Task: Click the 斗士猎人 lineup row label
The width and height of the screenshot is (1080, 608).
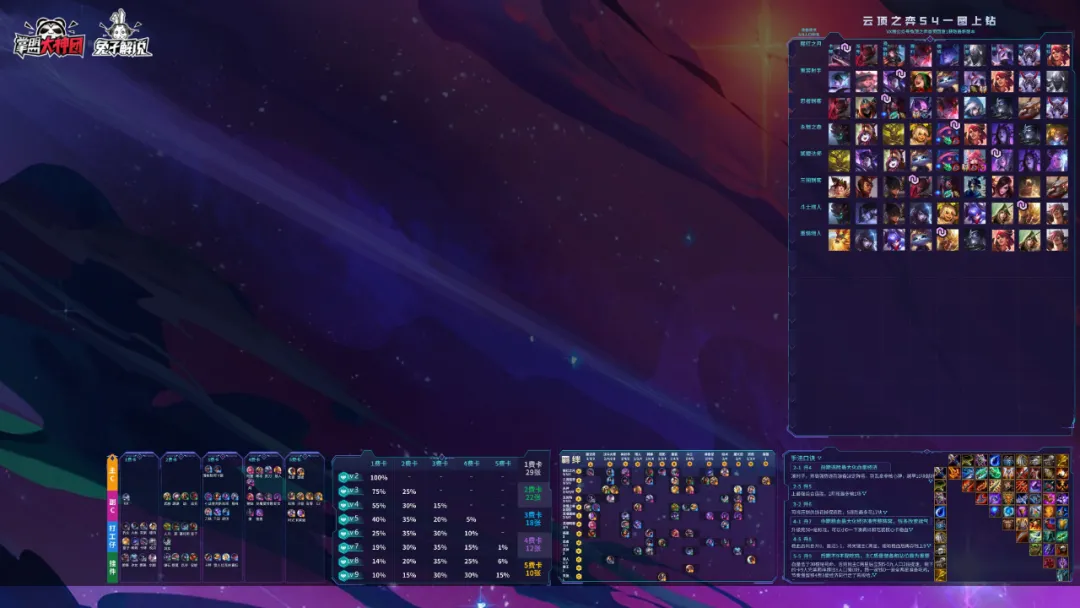Action: [x=811, y=207]
